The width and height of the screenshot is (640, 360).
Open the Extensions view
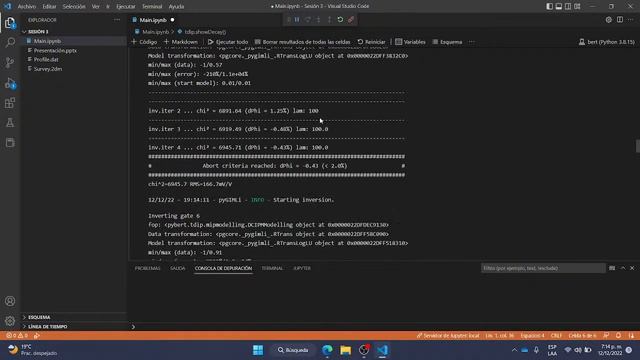click(10, 103)
